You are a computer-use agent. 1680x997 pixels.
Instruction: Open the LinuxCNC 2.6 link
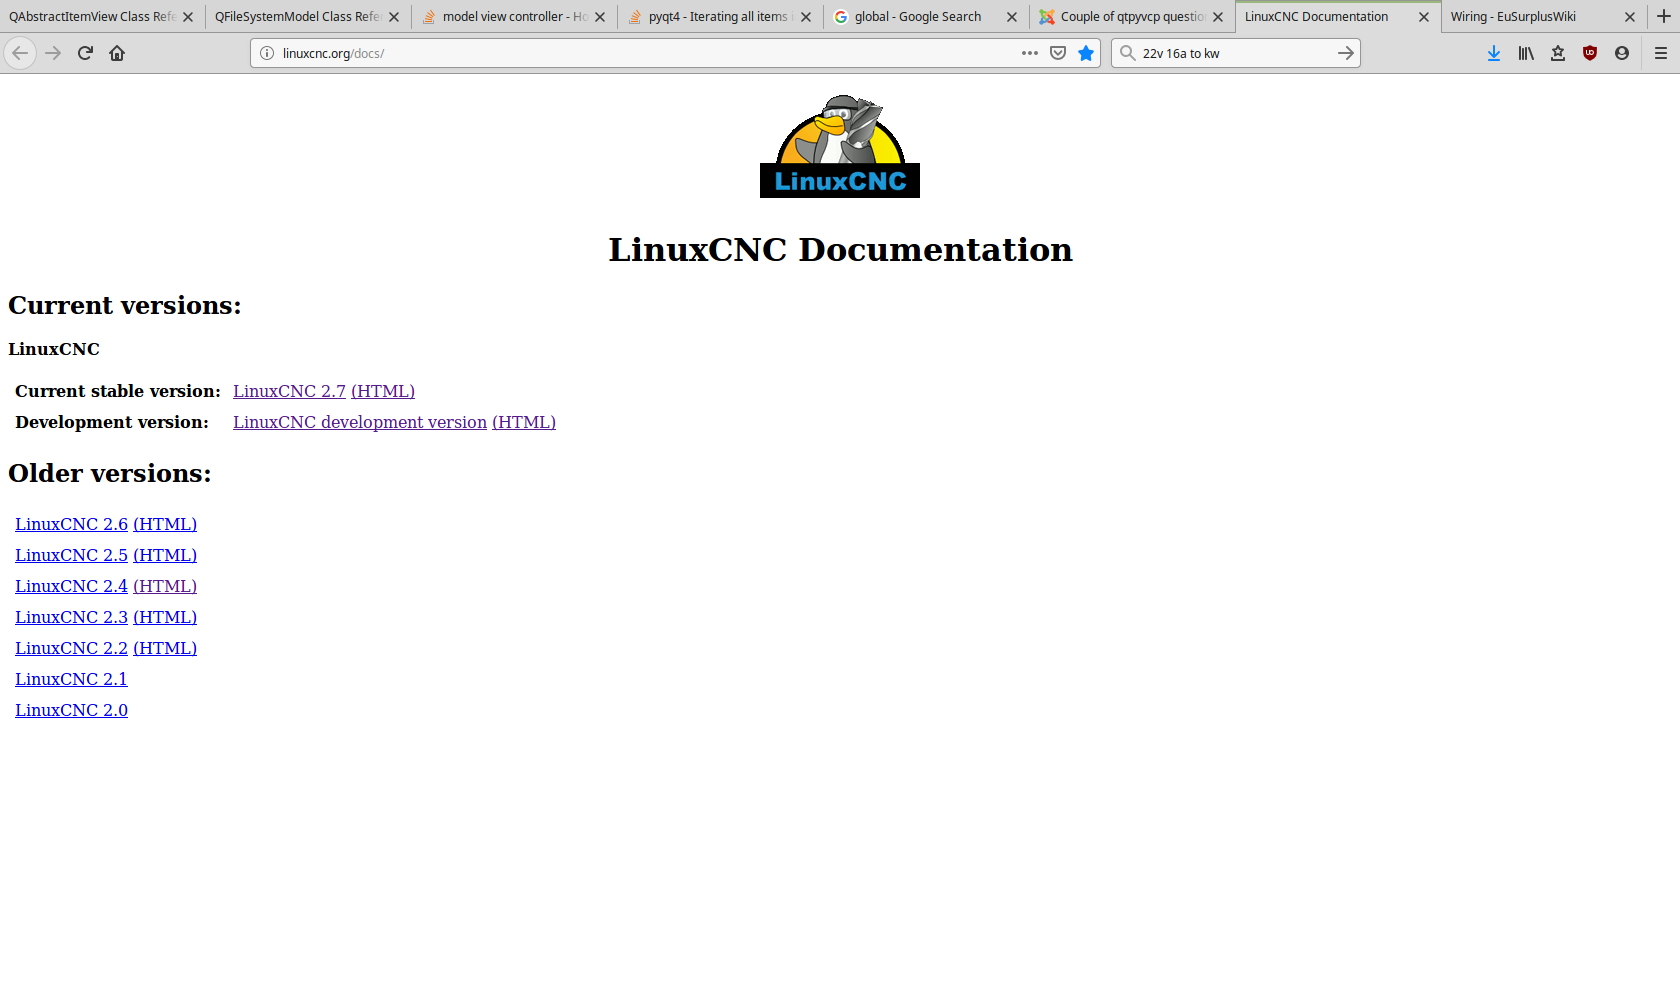[71, 524]
